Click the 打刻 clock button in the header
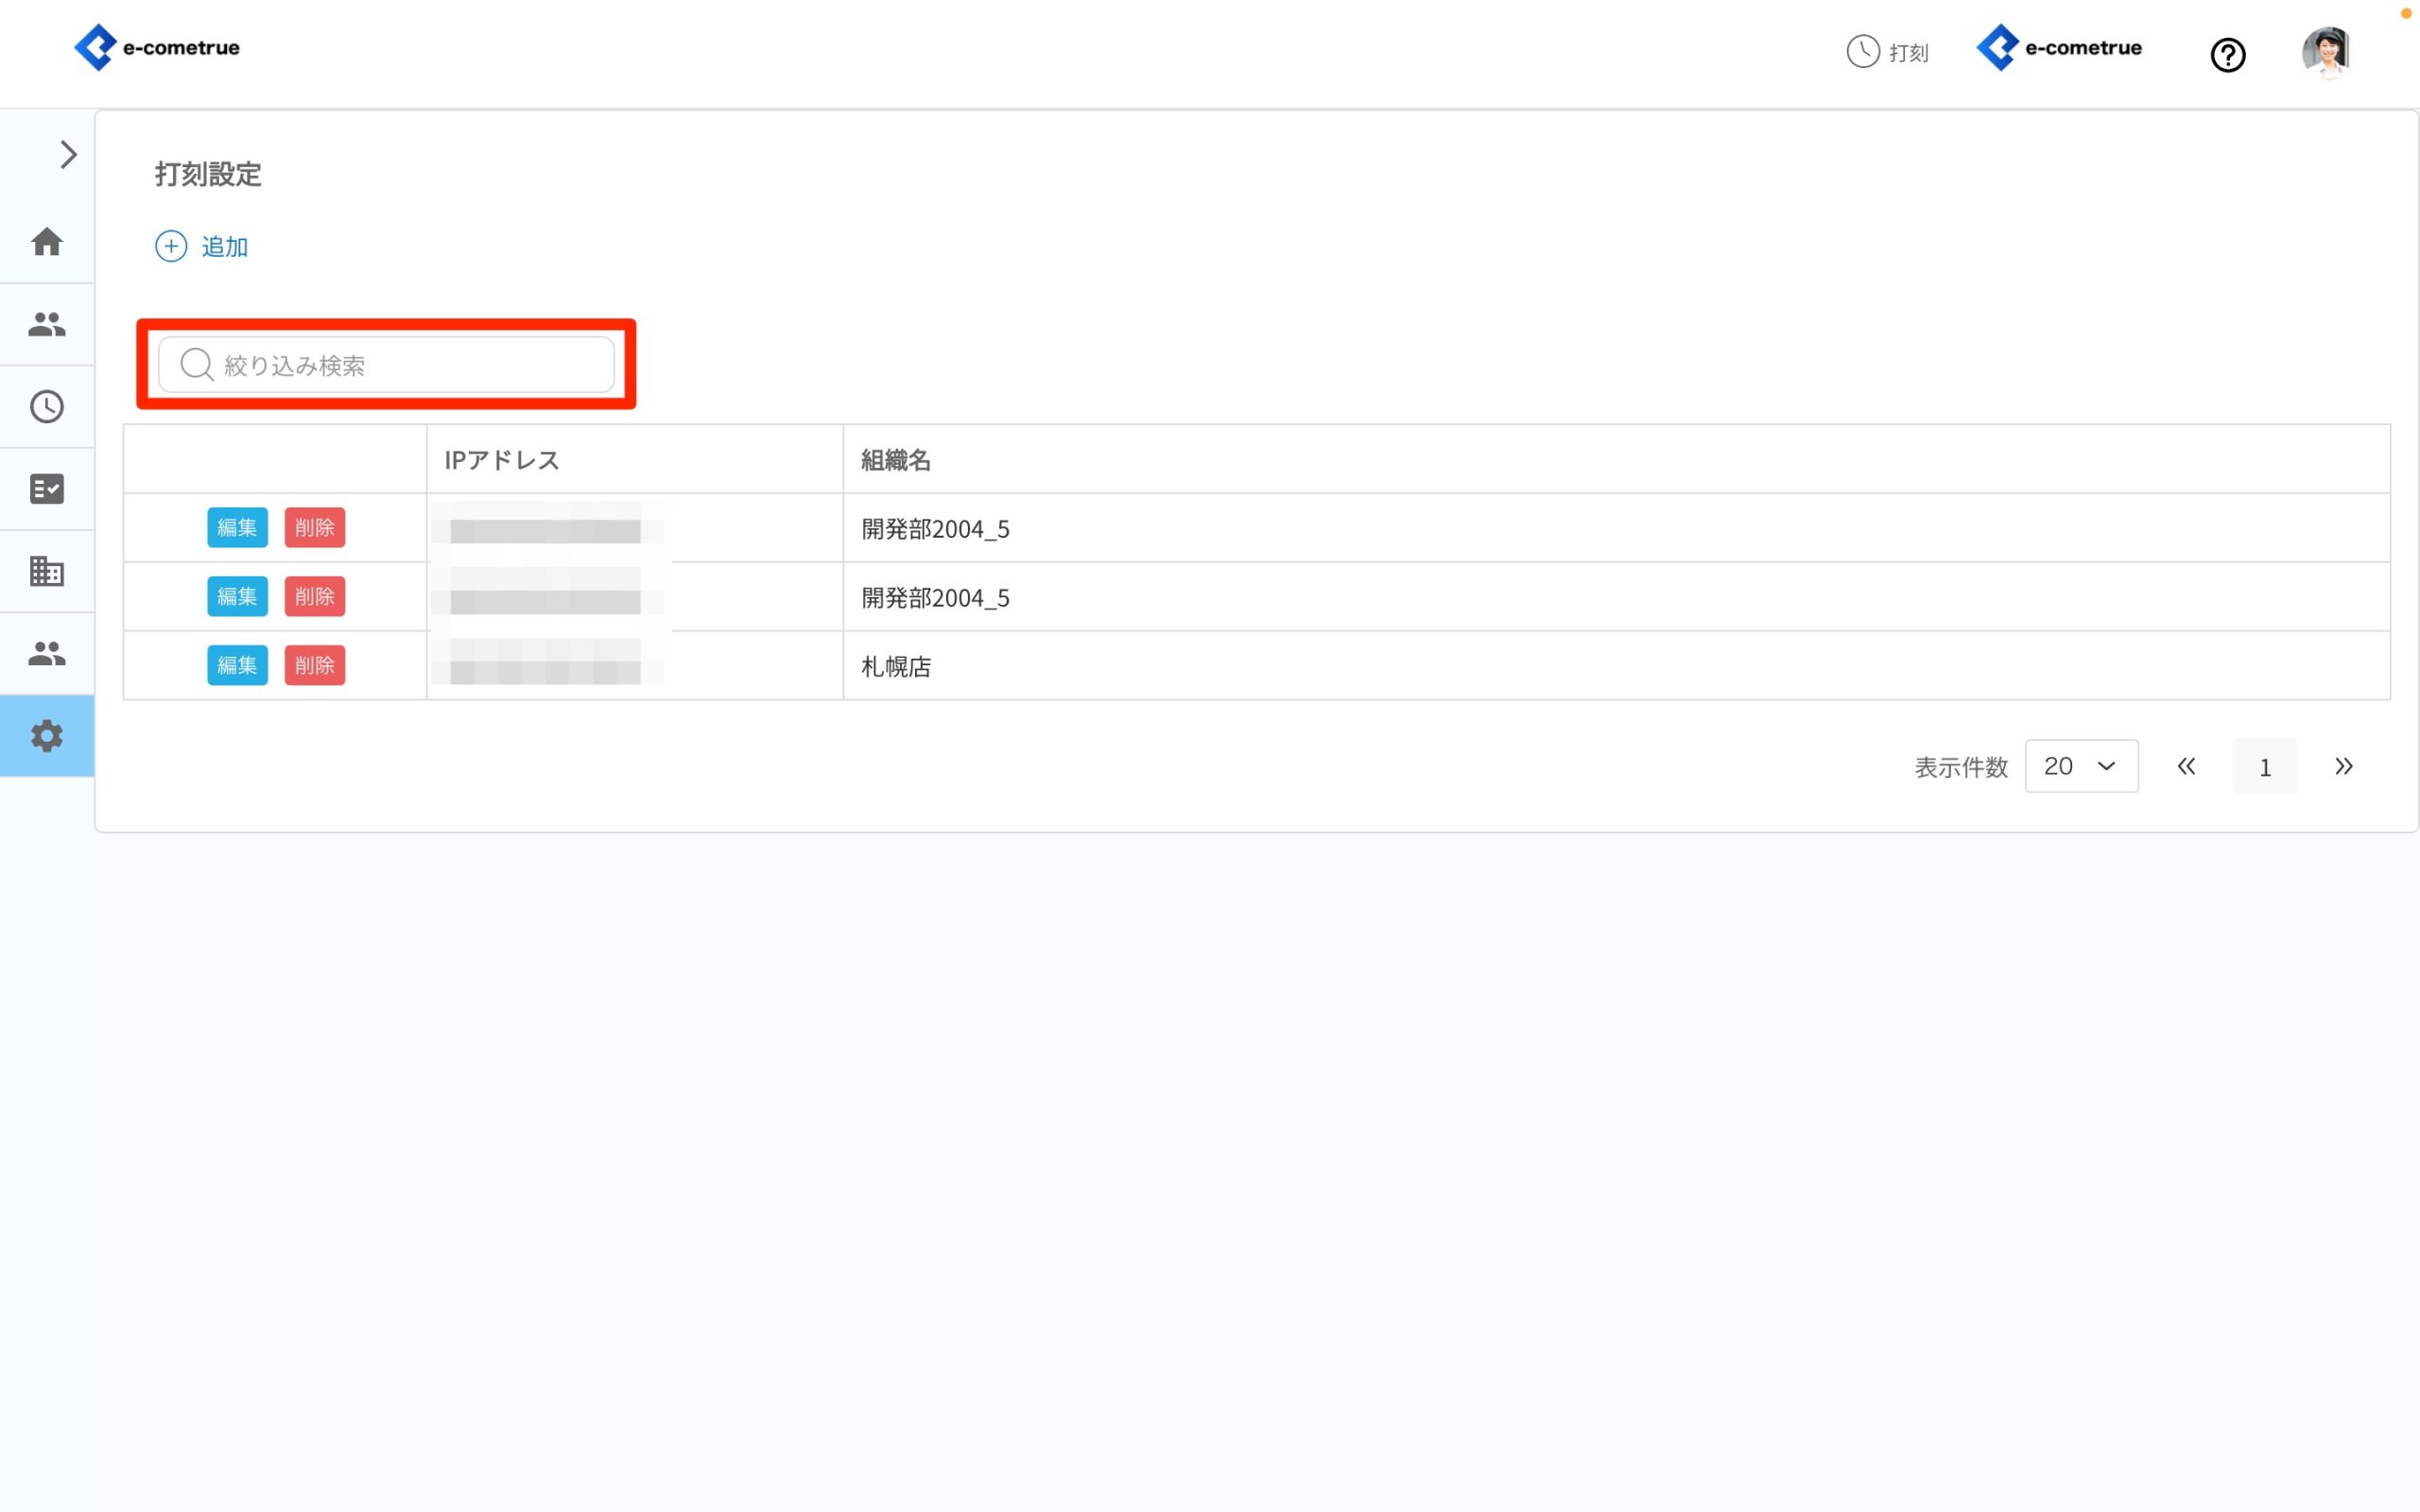2420x1512 pixels. 1887,52
